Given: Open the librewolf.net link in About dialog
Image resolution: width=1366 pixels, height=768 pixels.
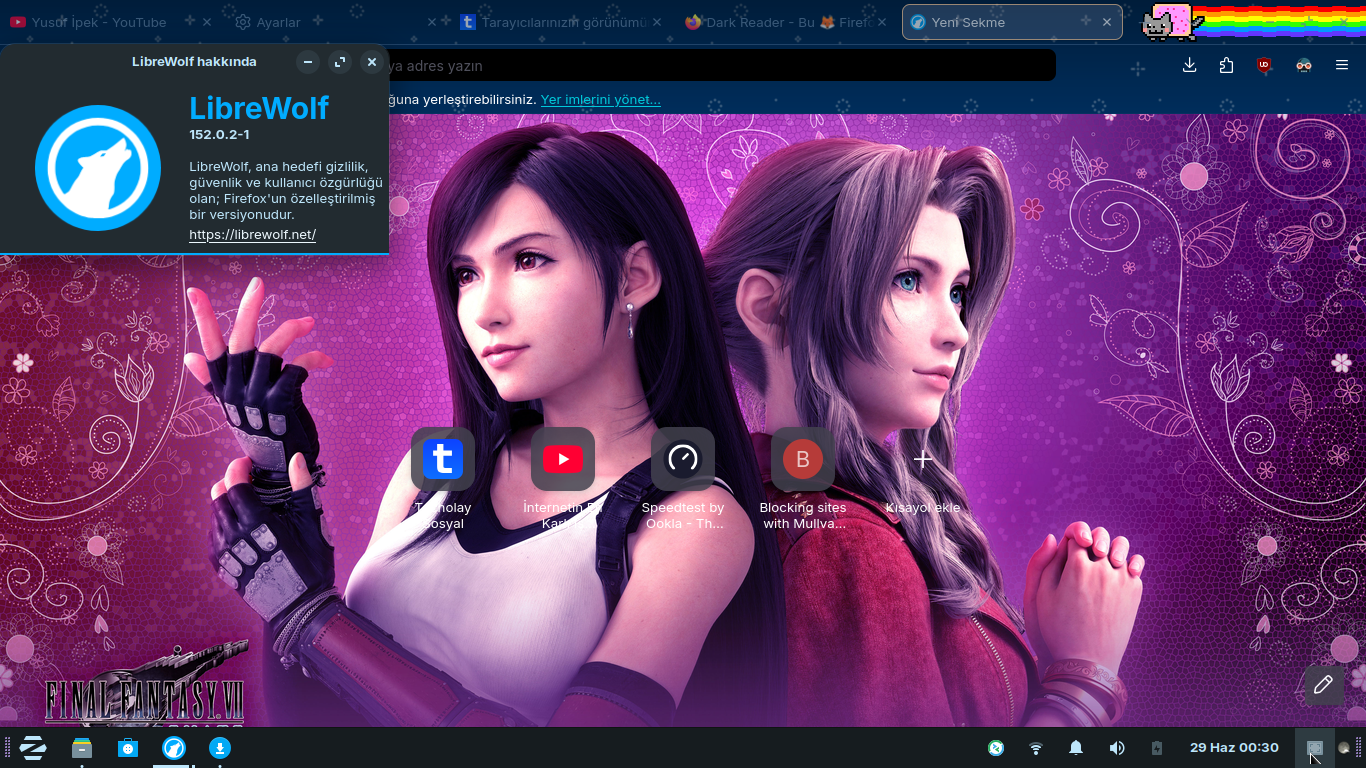Looking at the screenshot, I should tap(252, 235).
